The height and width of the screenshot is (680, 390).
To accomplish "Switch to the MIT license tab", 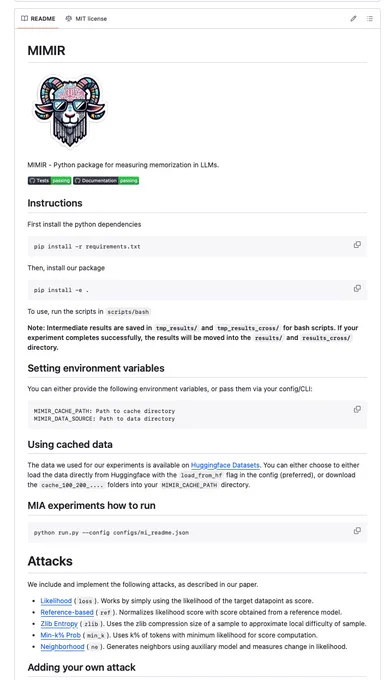I will (x=86, y=19).
